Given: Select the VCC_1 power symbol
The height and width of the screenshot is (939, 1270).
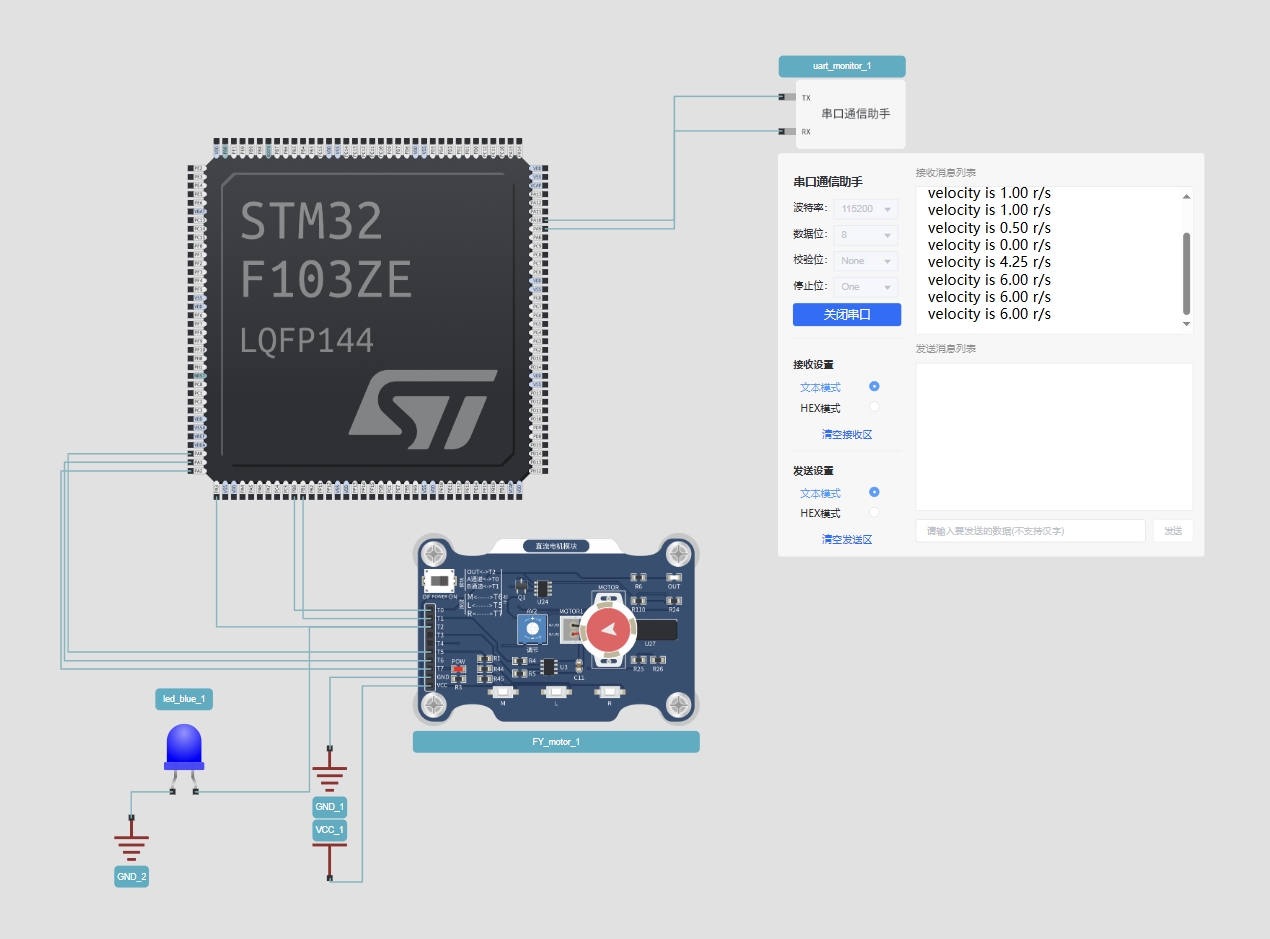Looking at the screenshot, I should pos(330,861).
